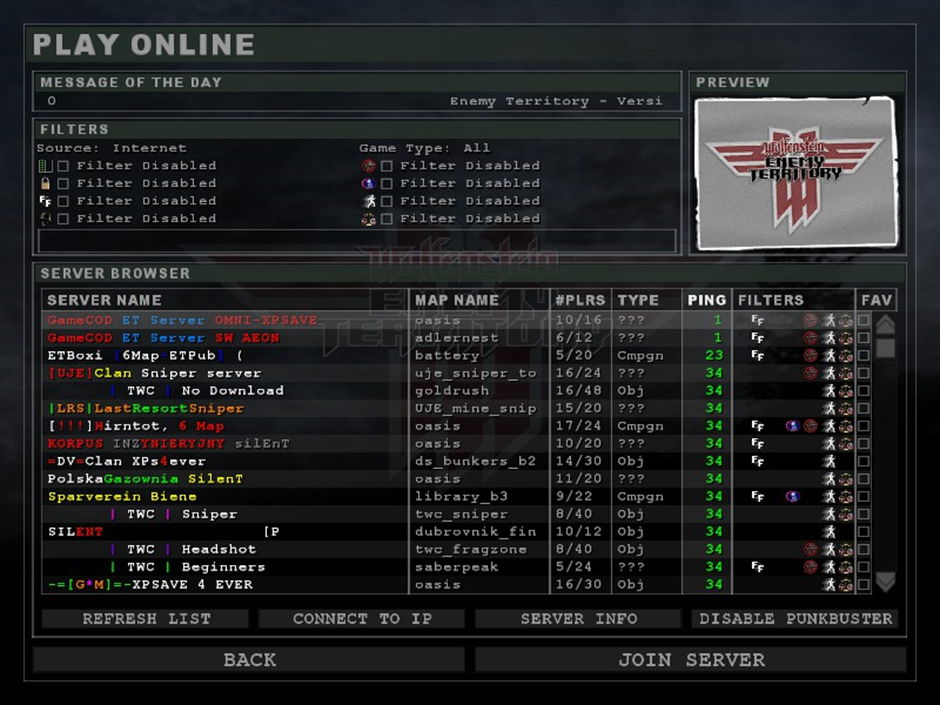
Task: Click the server list scroll down arrow
Action: (885, 582)
